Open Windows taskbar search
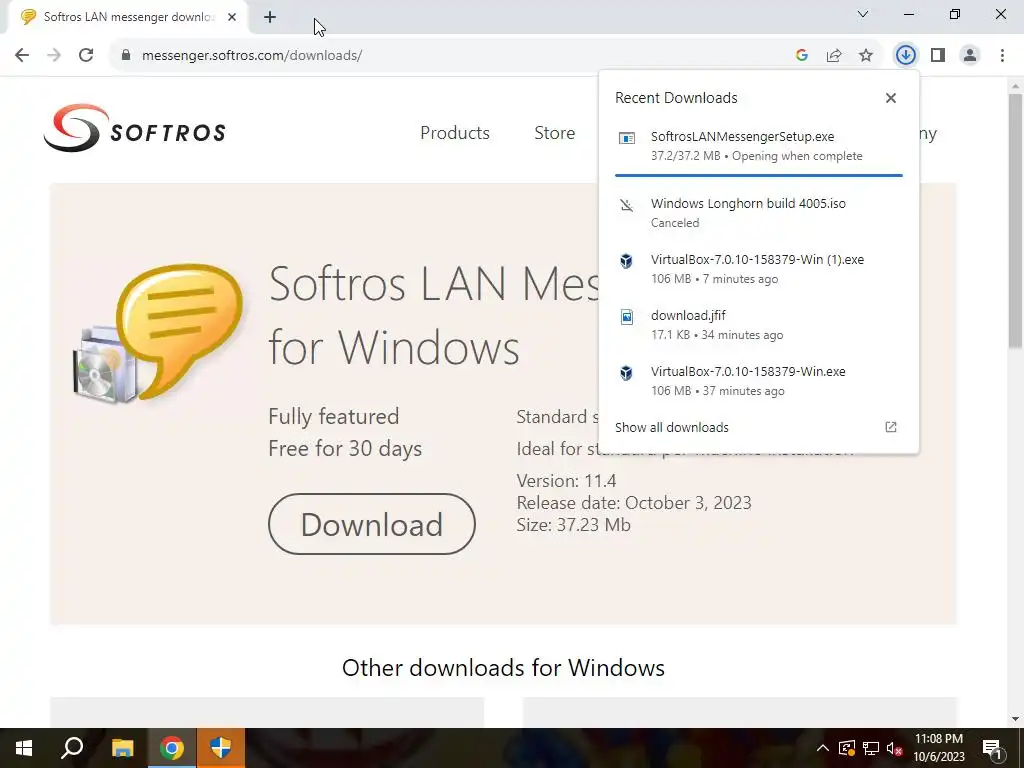 point(72,748)
